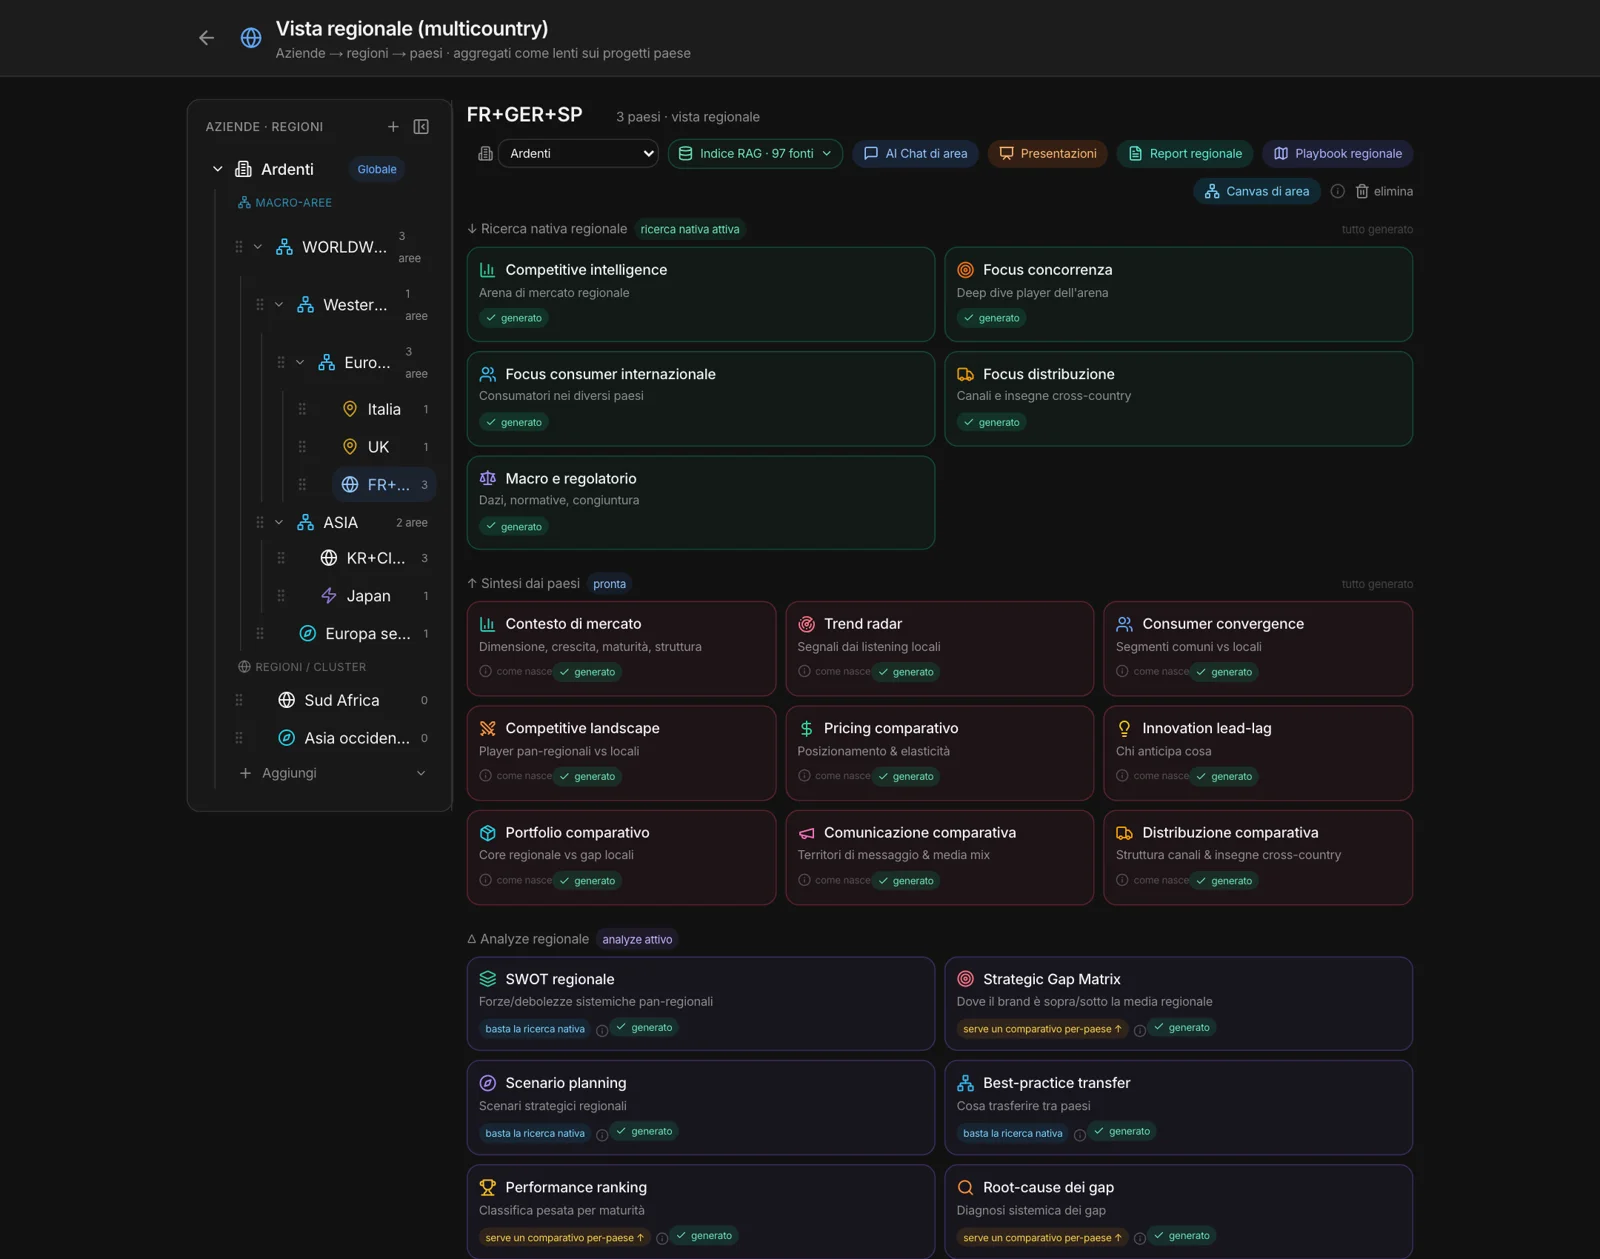Image resolution: width=1600 pixels, height=1259 pixels.
Task: Click the info icon next to elimina
Action: click(1337, 191)
